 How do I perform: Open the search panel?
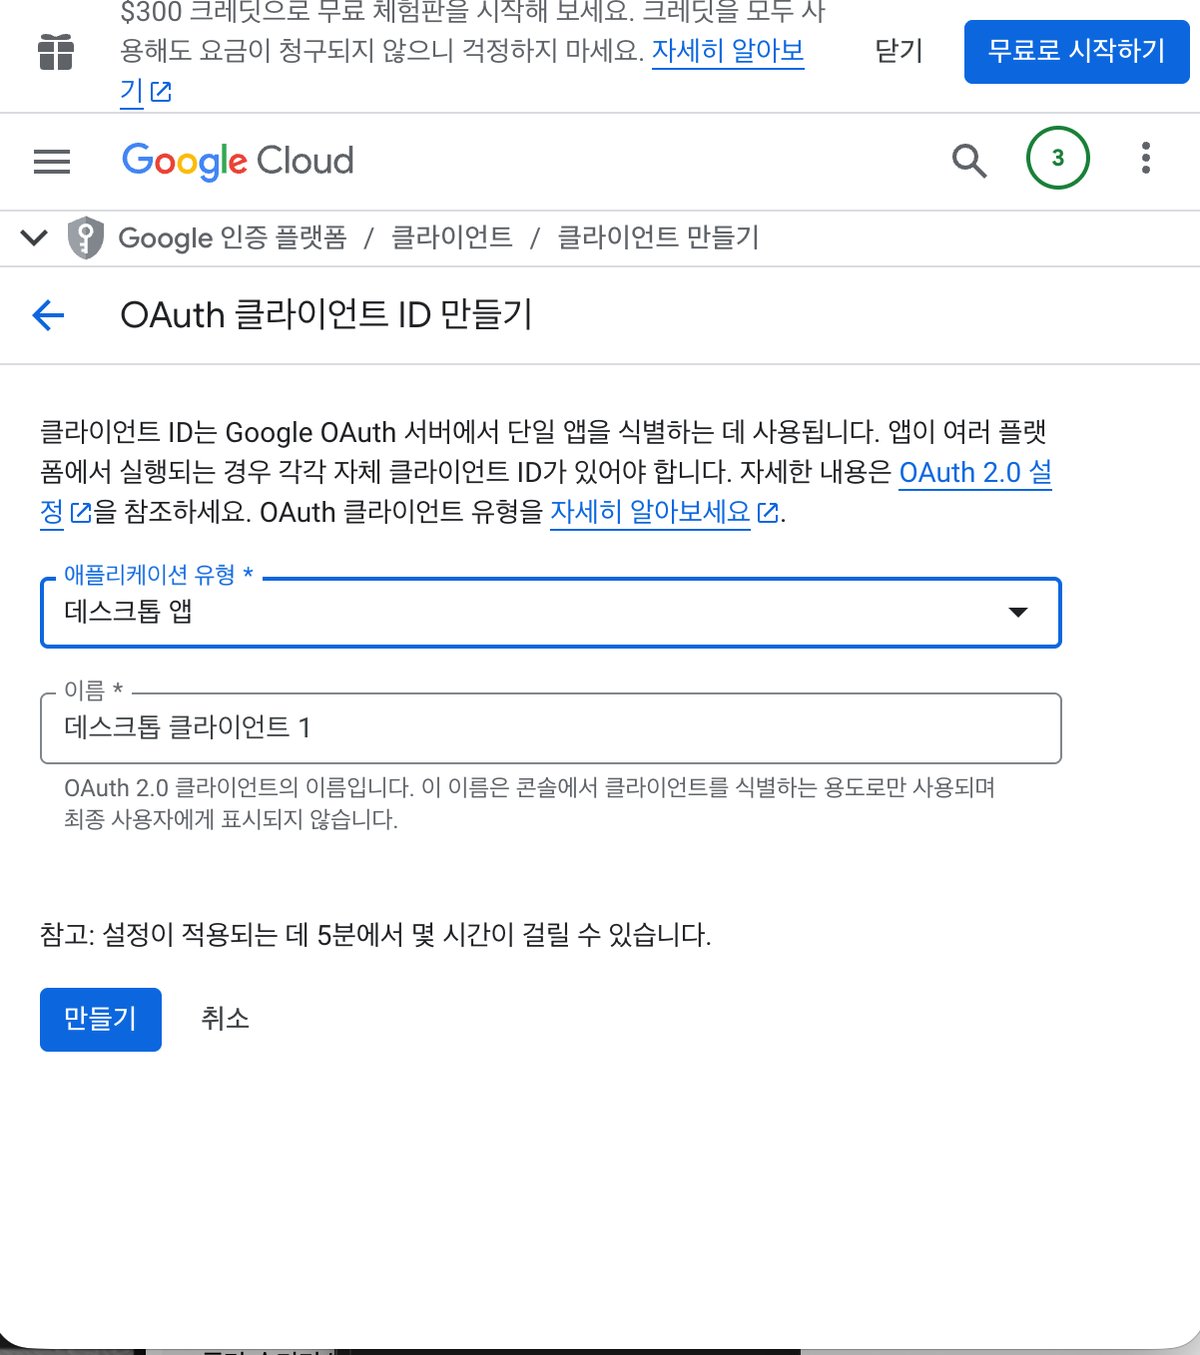967,160
